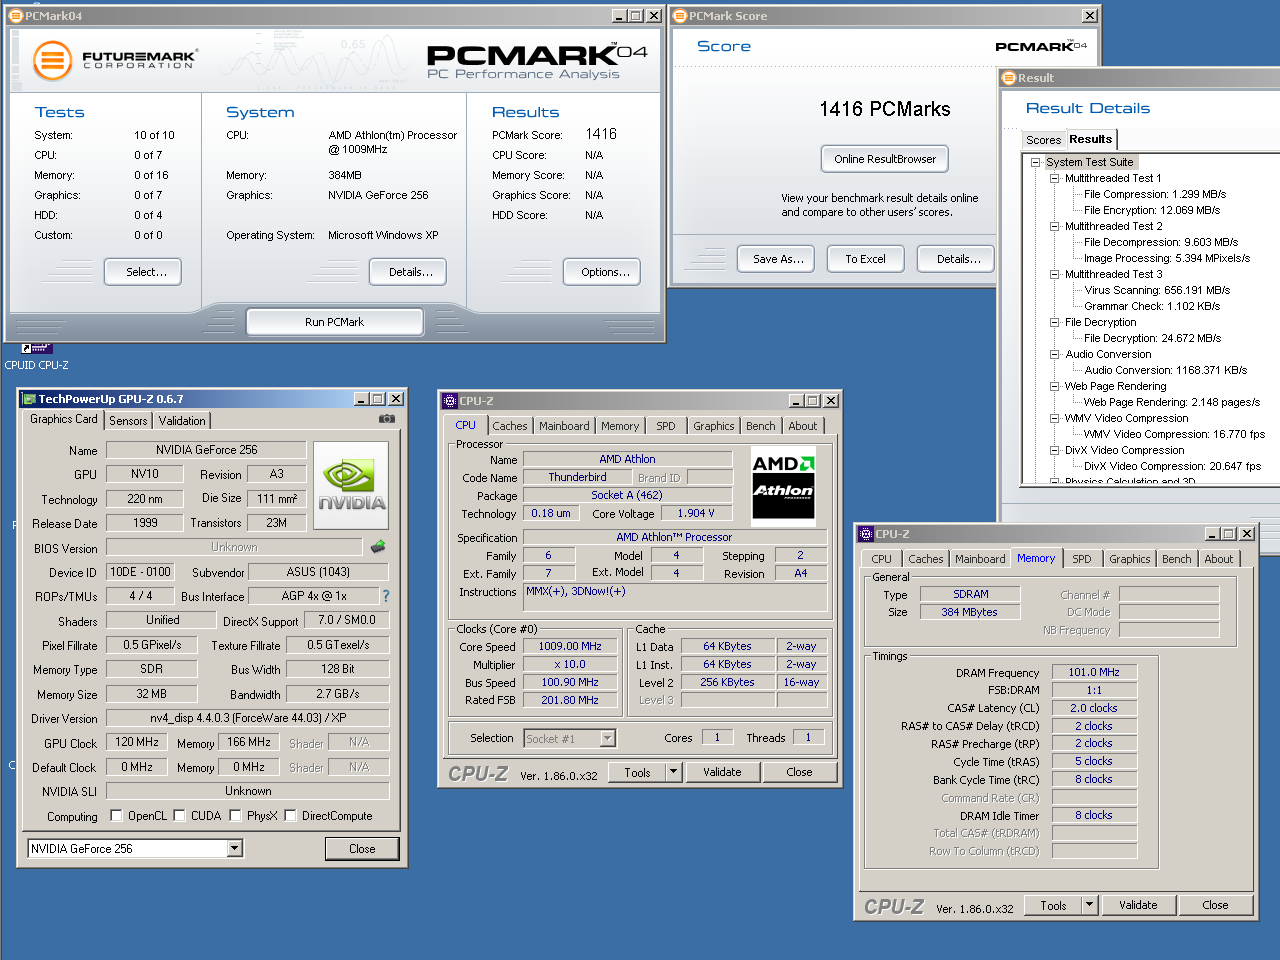Image resolution: width=1280 pixels, height=960 pixels.
Task: Open Tools dropdown arrow in CPU-Z CPU window
Action: (673, 772)
